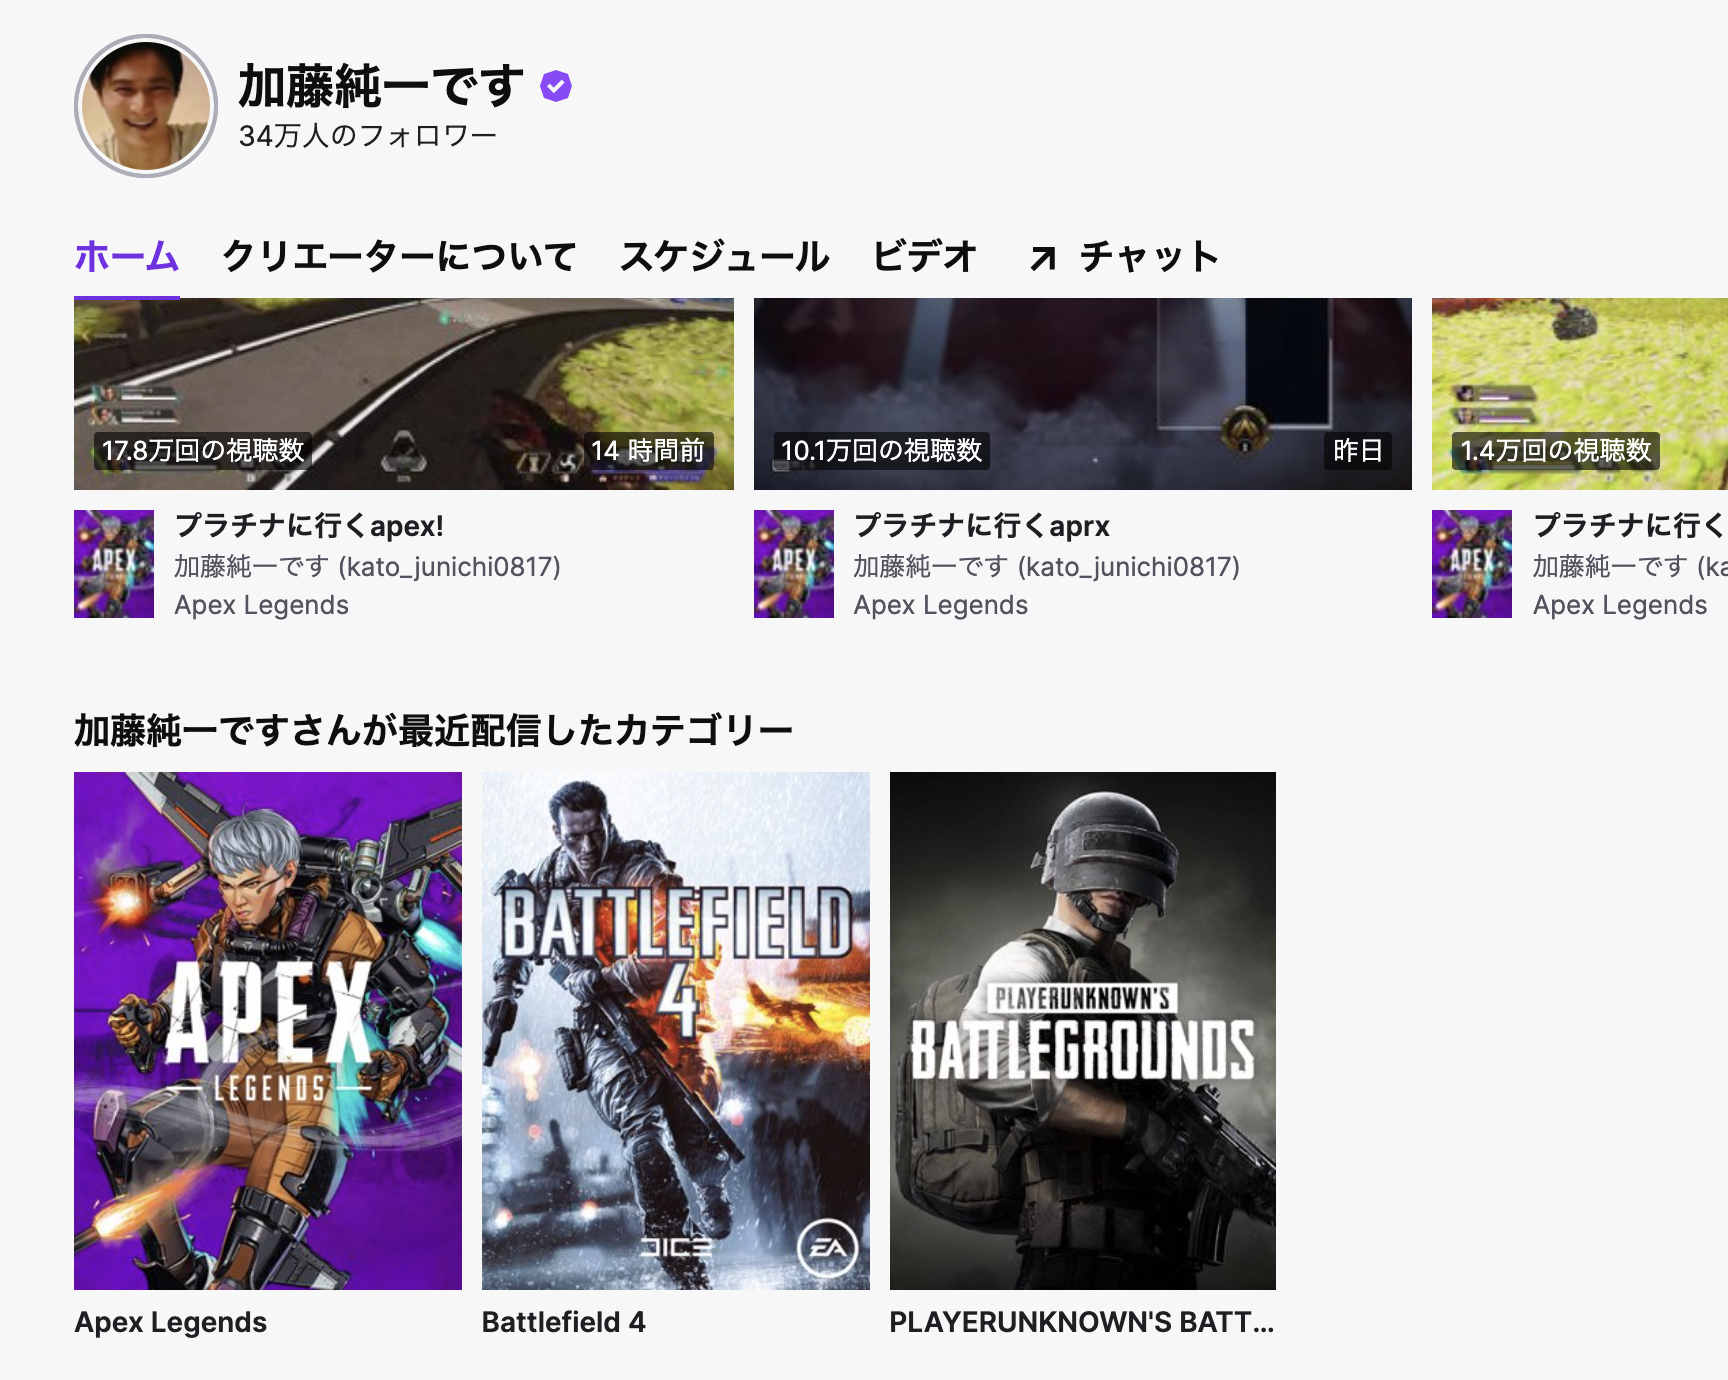Open Apex game icon beside the third video
Screen dimensions: 1728x1380
coord(1472,564)
